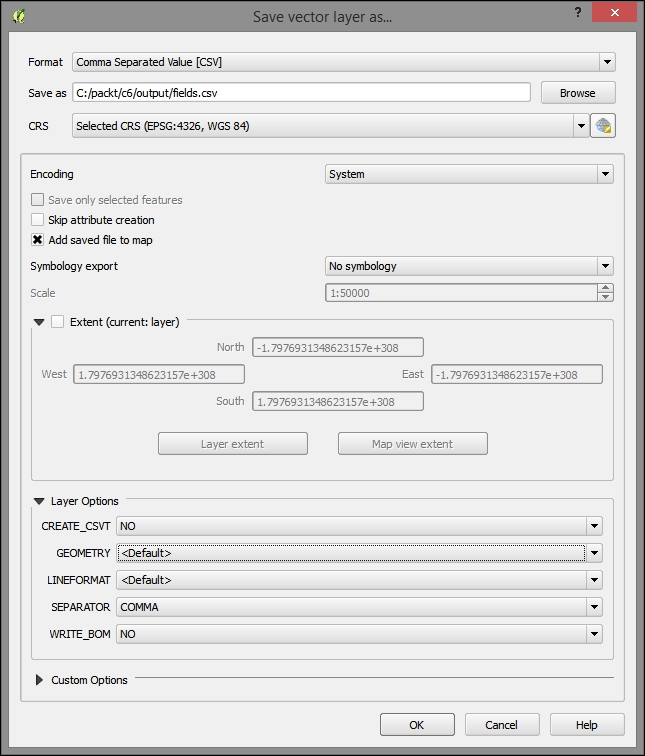Click the QGIS logo in title bar
This screenshot has height=756, width=645.
[19, 16]
